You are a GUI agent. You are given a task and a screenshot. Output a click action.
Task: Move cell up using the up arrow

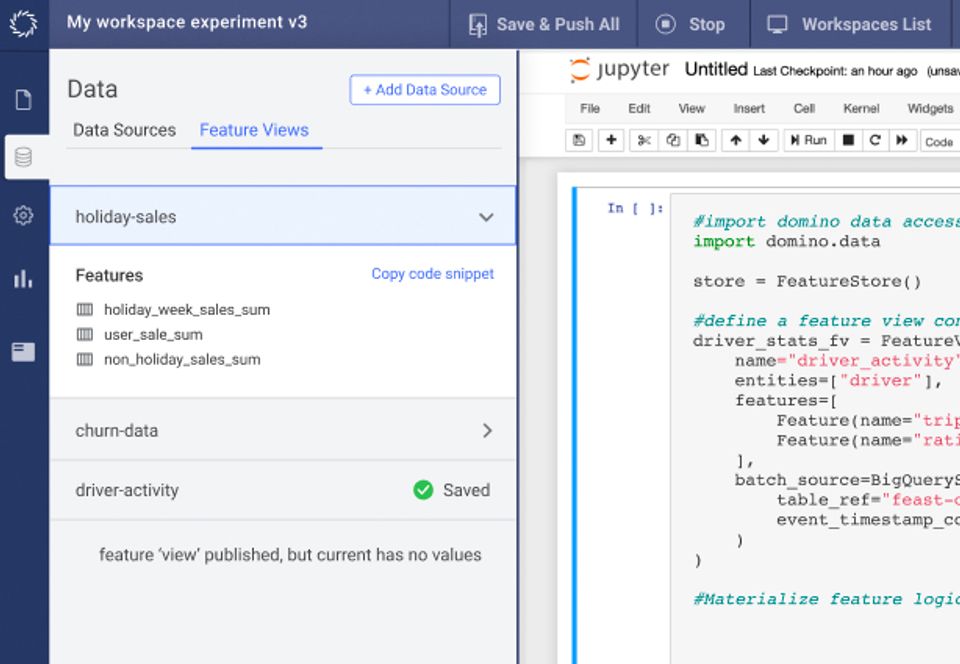(736, 140)
